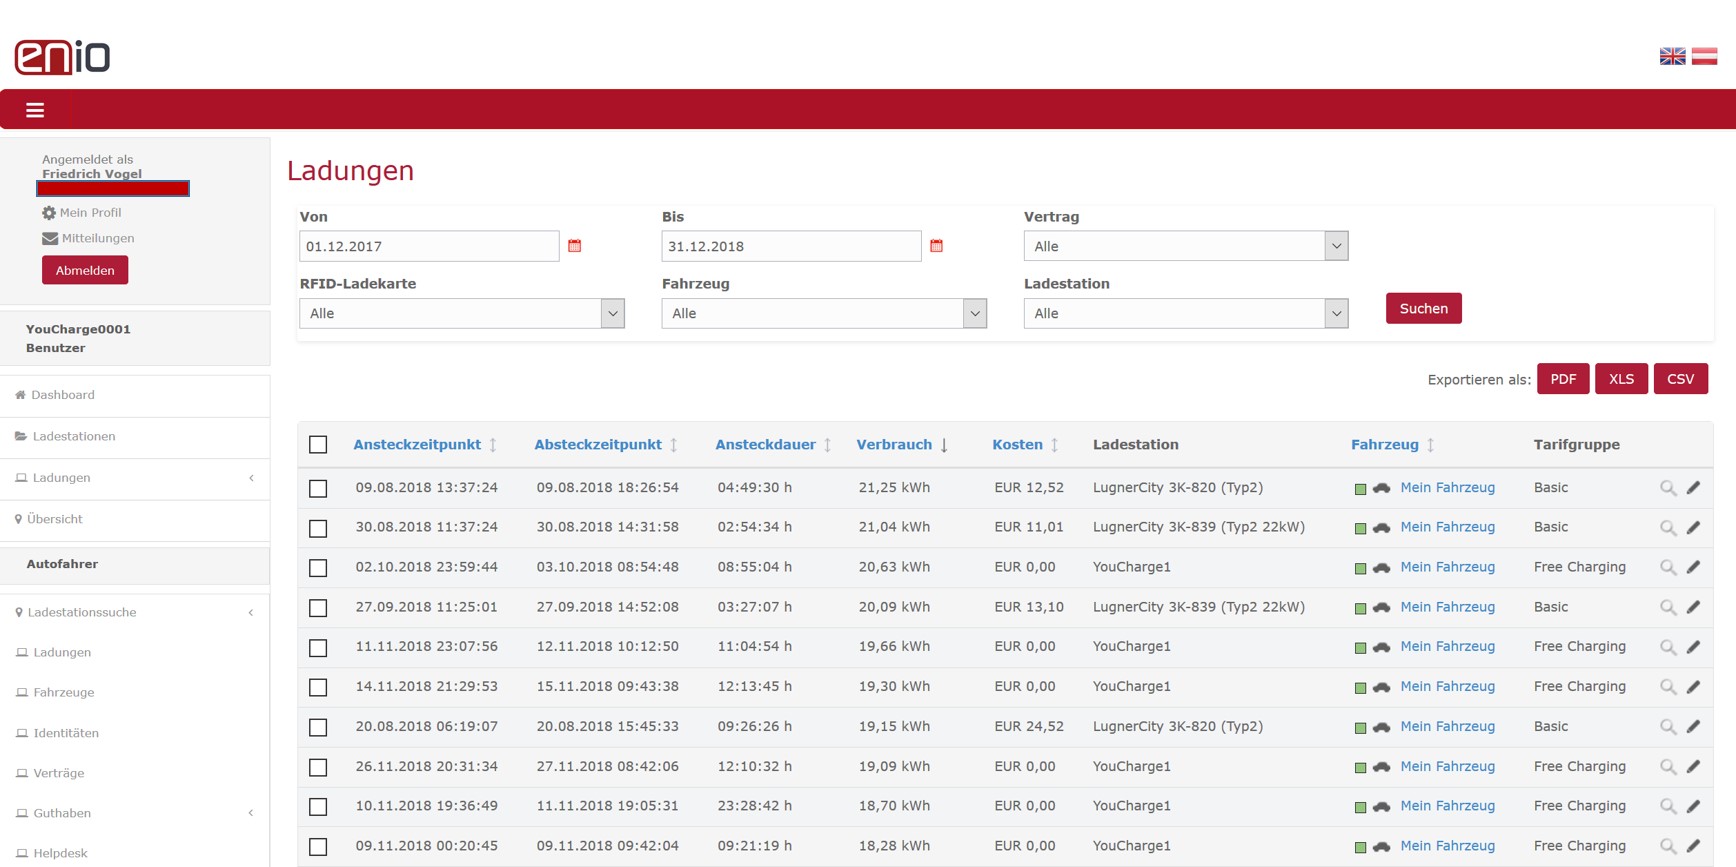Select the 20.08.2018 06:19:07 row checkbox
1736x867 pixels.
pos(318,727)
